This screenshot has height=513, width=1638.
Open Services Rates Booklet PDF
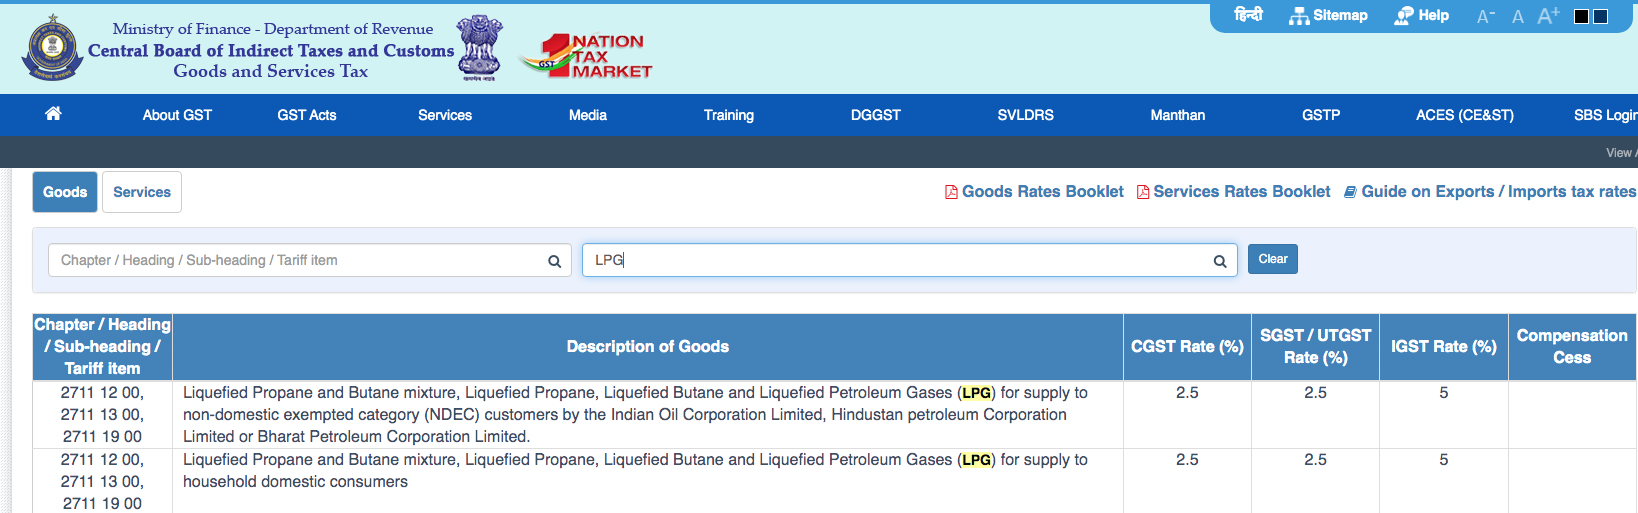1233,192
